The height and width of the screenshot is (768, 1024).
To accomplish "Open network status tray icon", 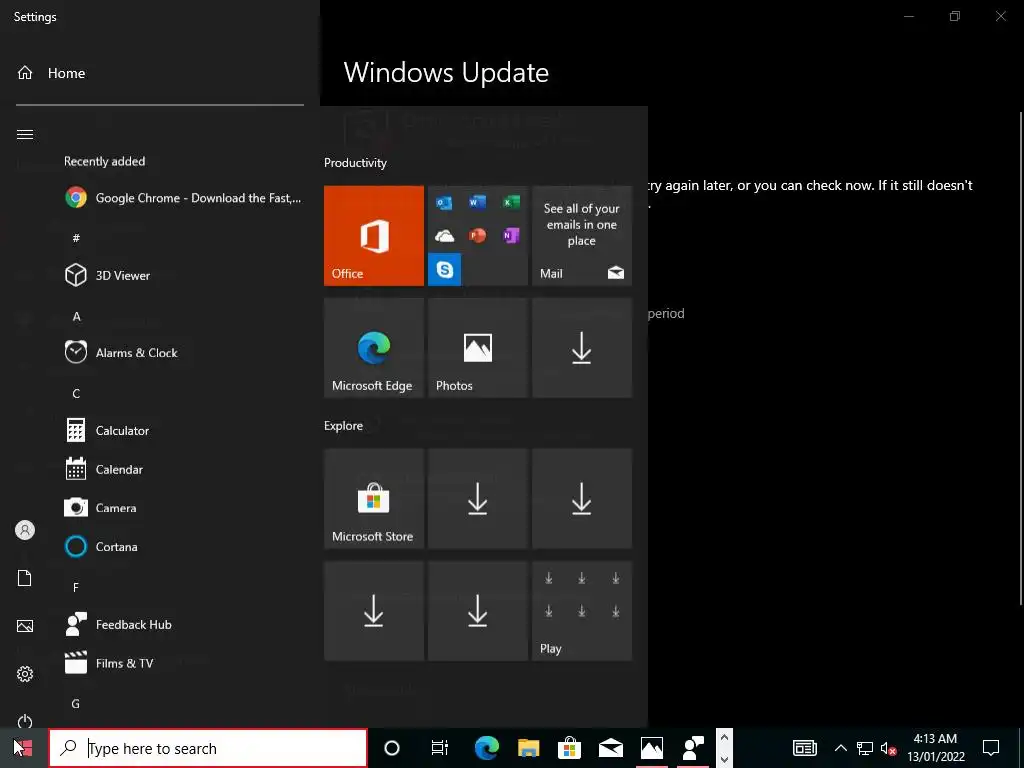I will (x=865, y=748).
